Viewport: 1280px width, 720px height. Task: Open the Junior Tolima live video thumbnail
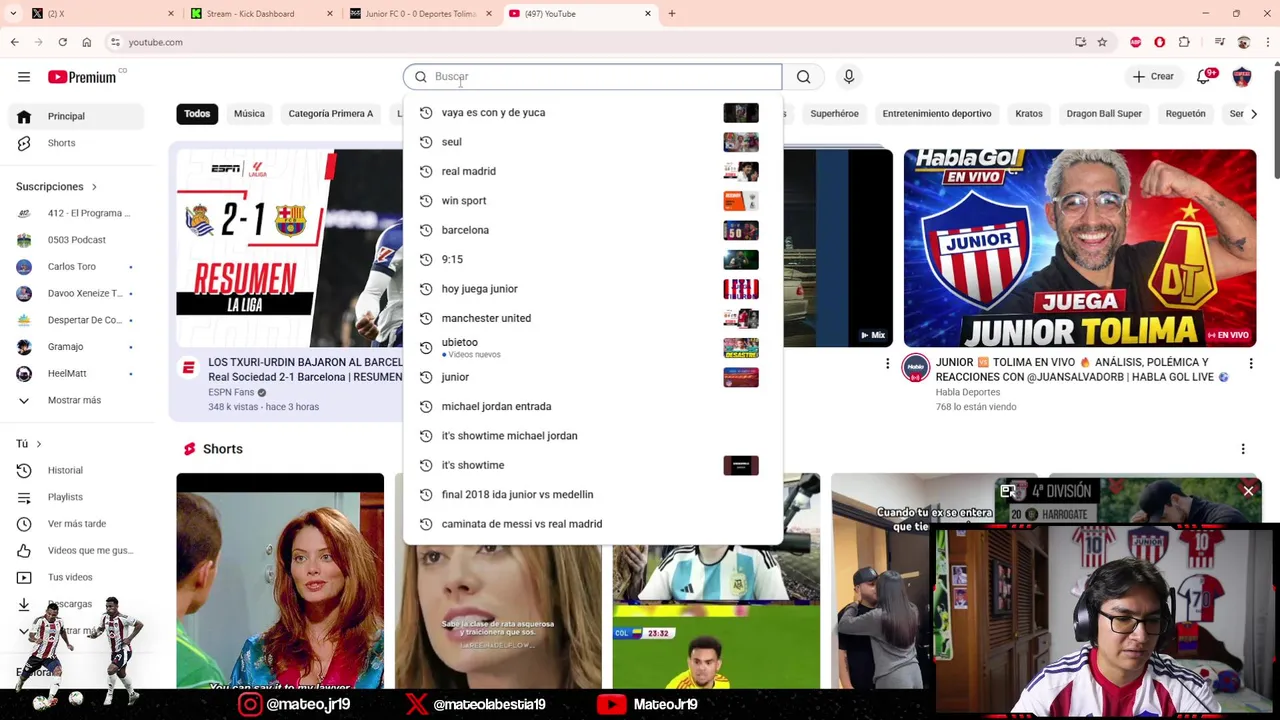tap(1080, 248)
